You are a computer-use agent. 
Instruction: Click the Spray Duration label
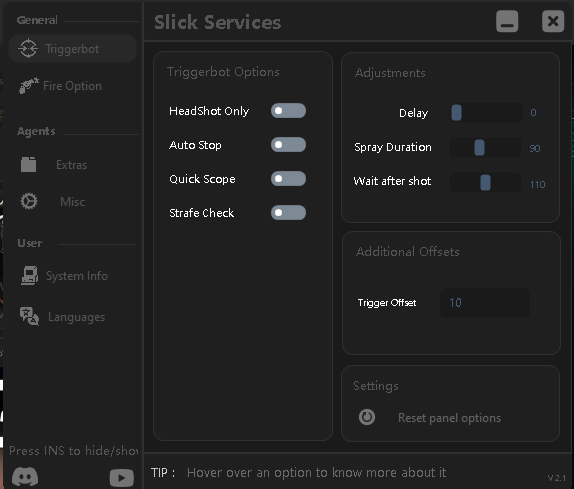pos(393,147)
